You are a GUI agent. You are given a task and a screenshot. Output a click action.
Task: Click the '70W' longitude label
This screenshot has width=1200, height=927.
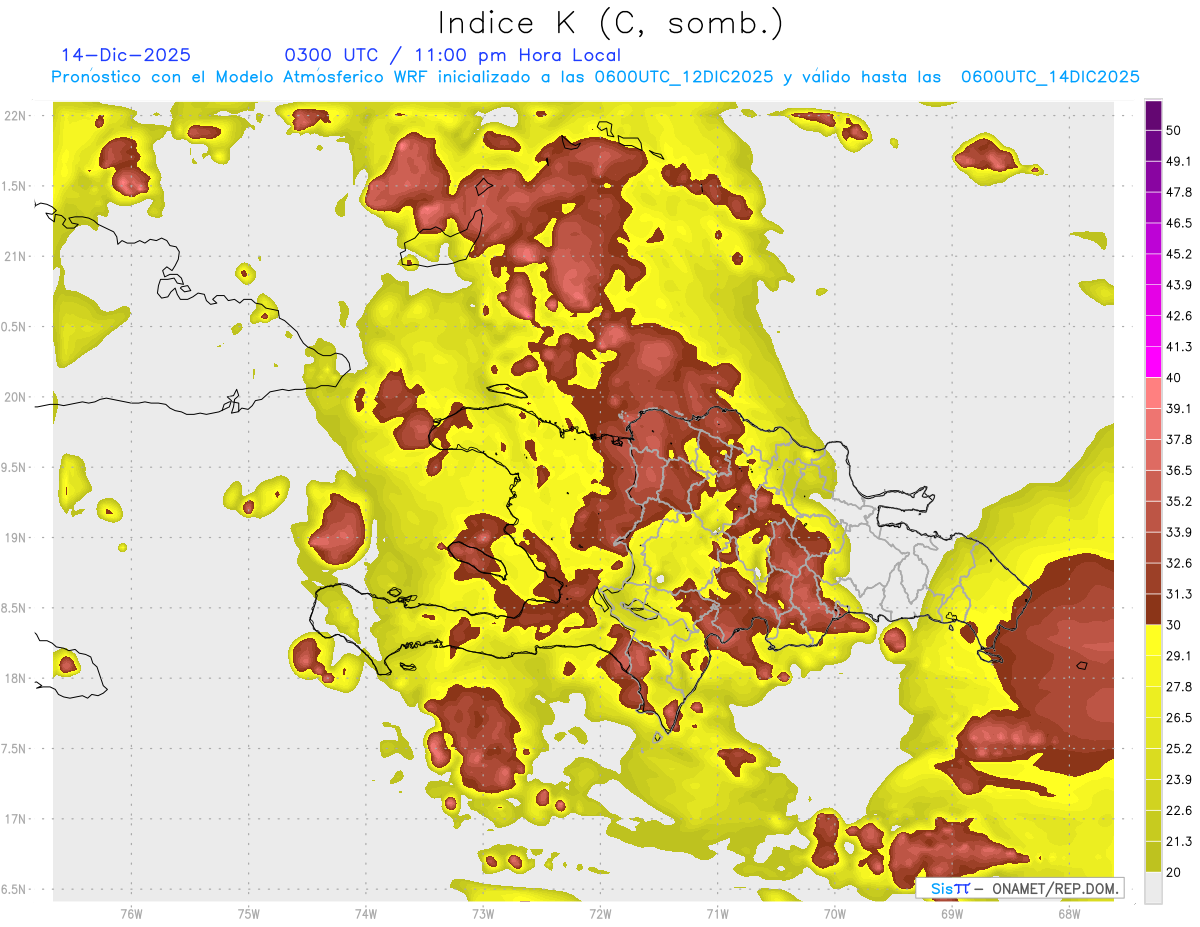(x=834, y=914)
